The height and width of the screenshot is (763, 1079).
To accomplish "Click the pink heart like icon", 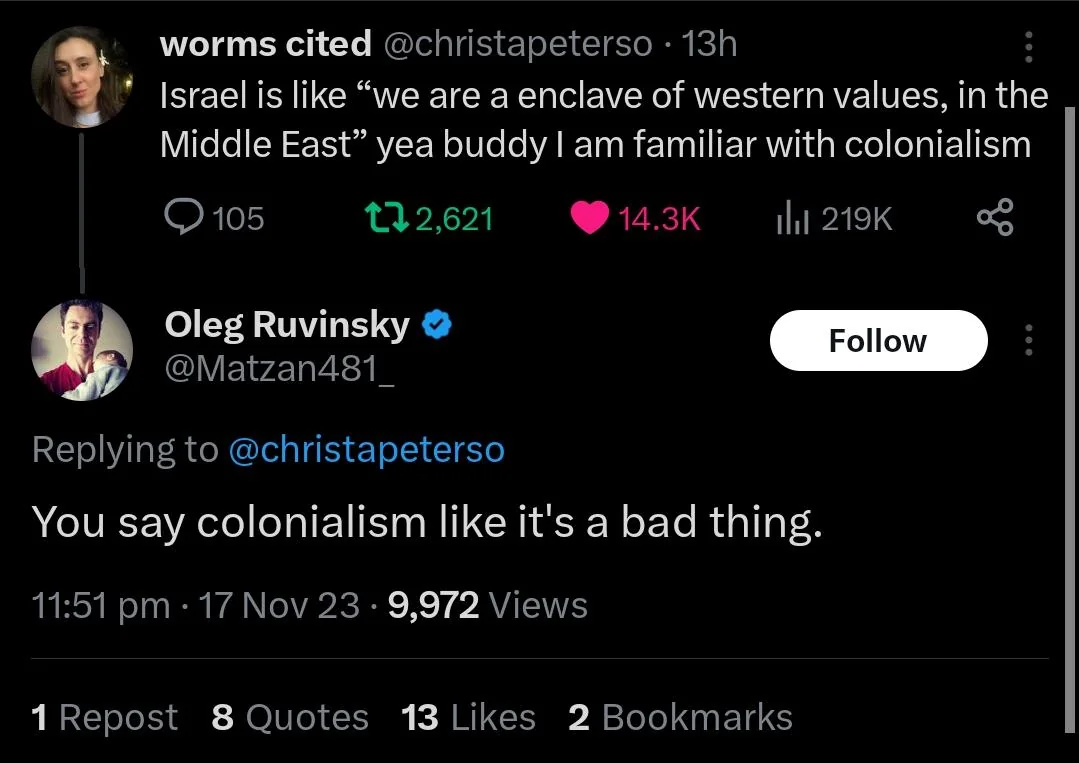I will tap(590, 217).
